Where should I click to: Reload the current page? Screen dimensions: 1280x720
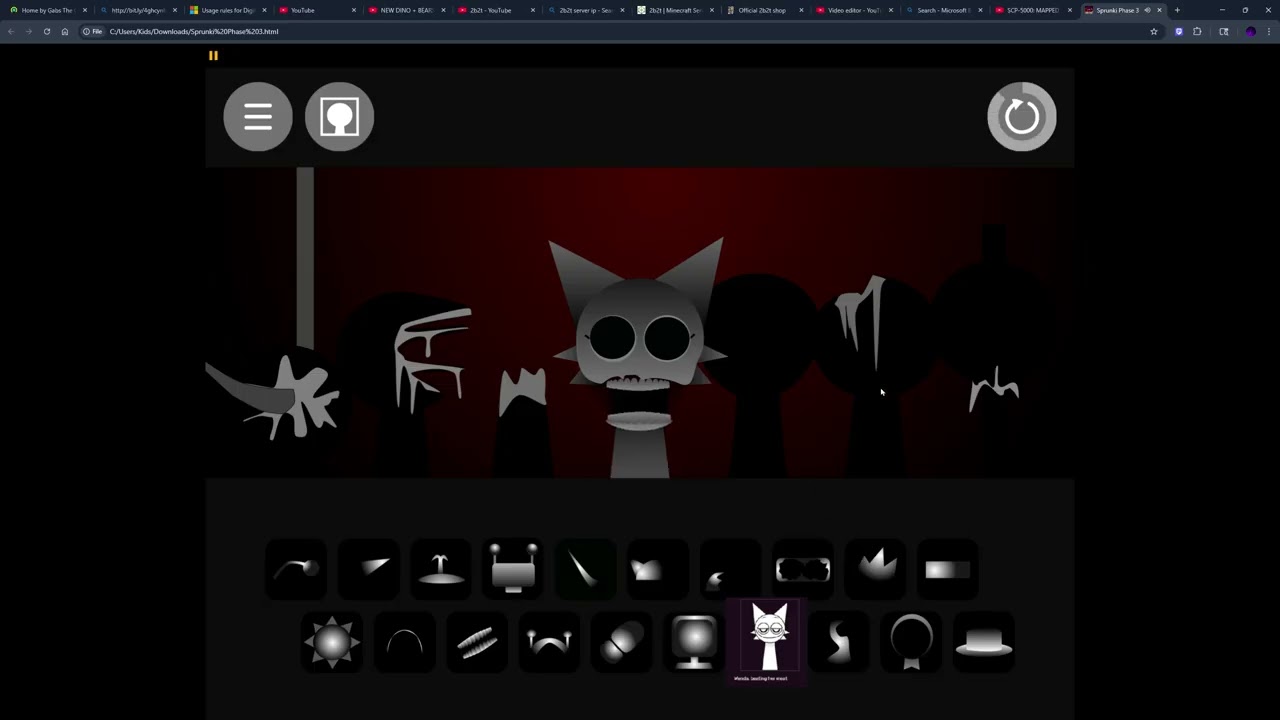click(x=46, y=31)
